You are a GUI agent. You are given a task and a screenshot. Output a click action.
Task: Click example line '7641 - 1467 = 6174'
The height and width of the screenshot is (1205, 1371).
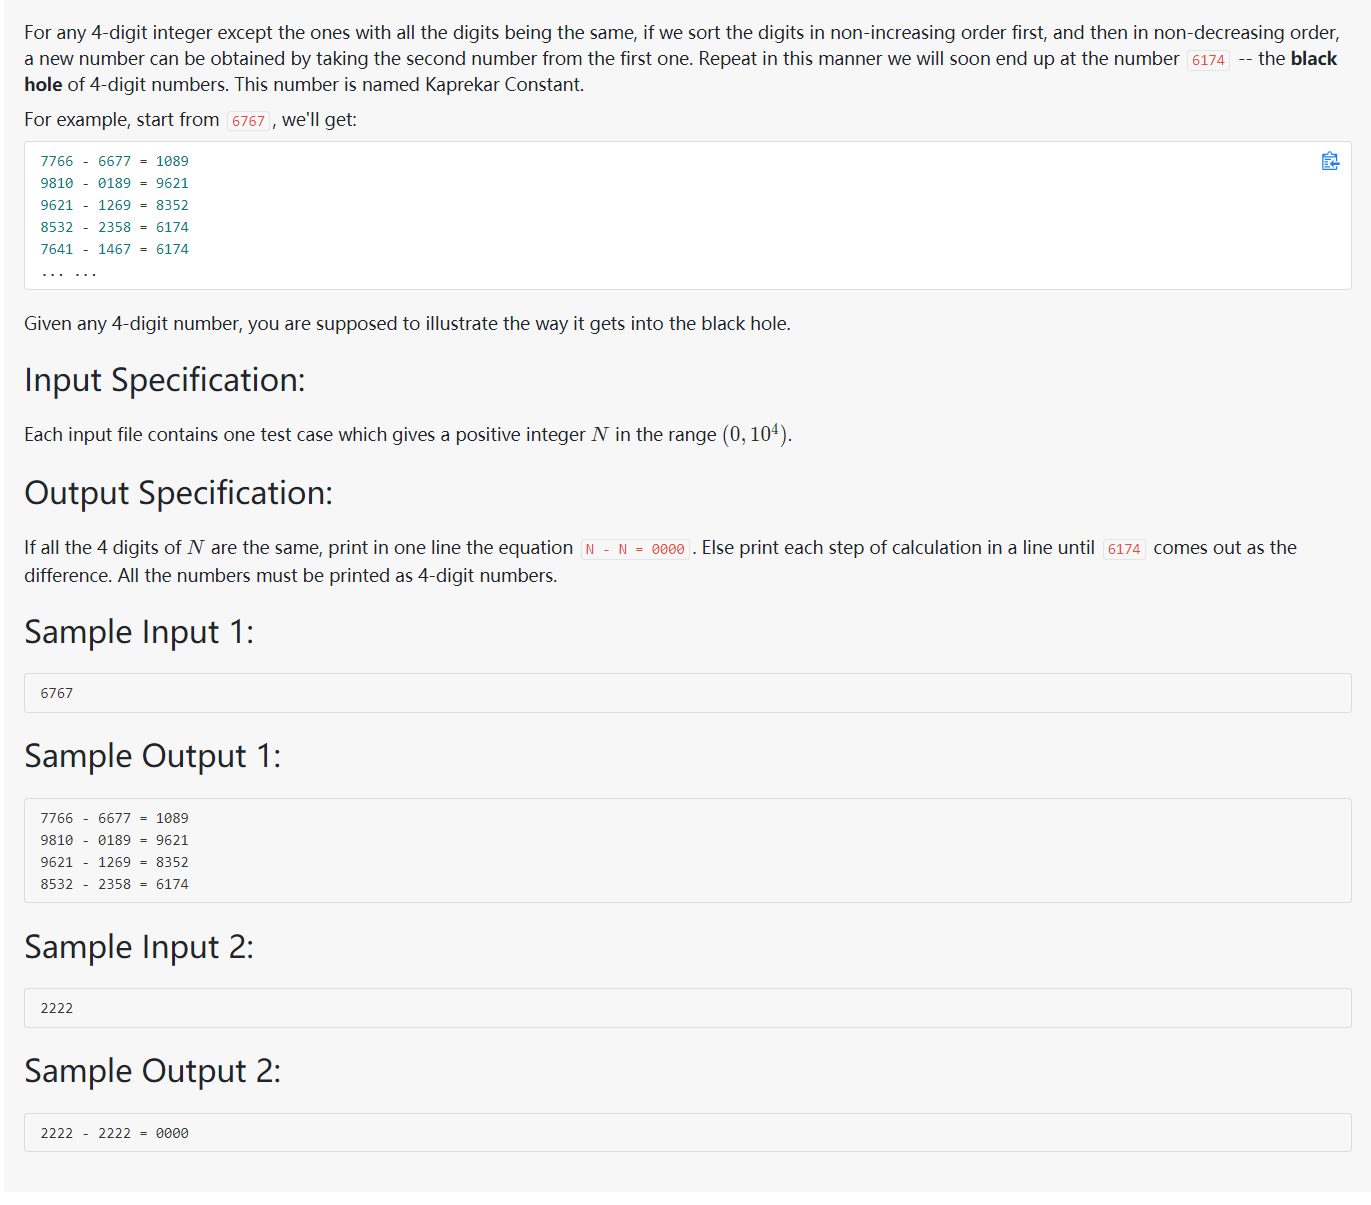point(114,249)
